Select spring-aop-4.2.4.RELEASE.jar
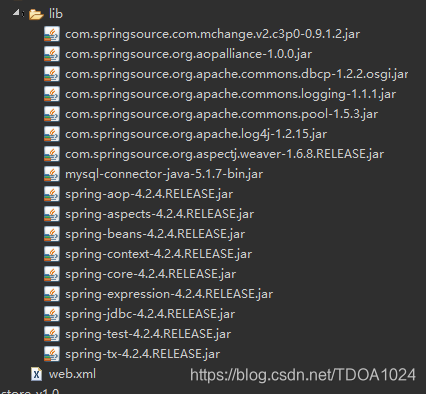 (149, 194)
